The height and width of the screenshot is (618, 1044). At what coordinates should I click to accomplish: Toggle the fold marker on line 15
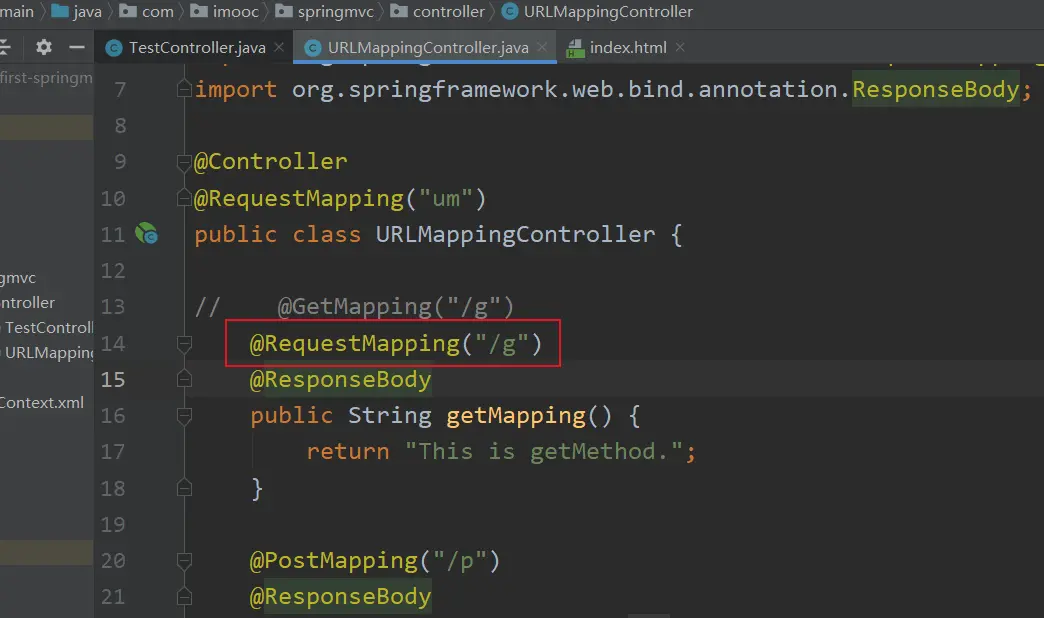[184, 379]
